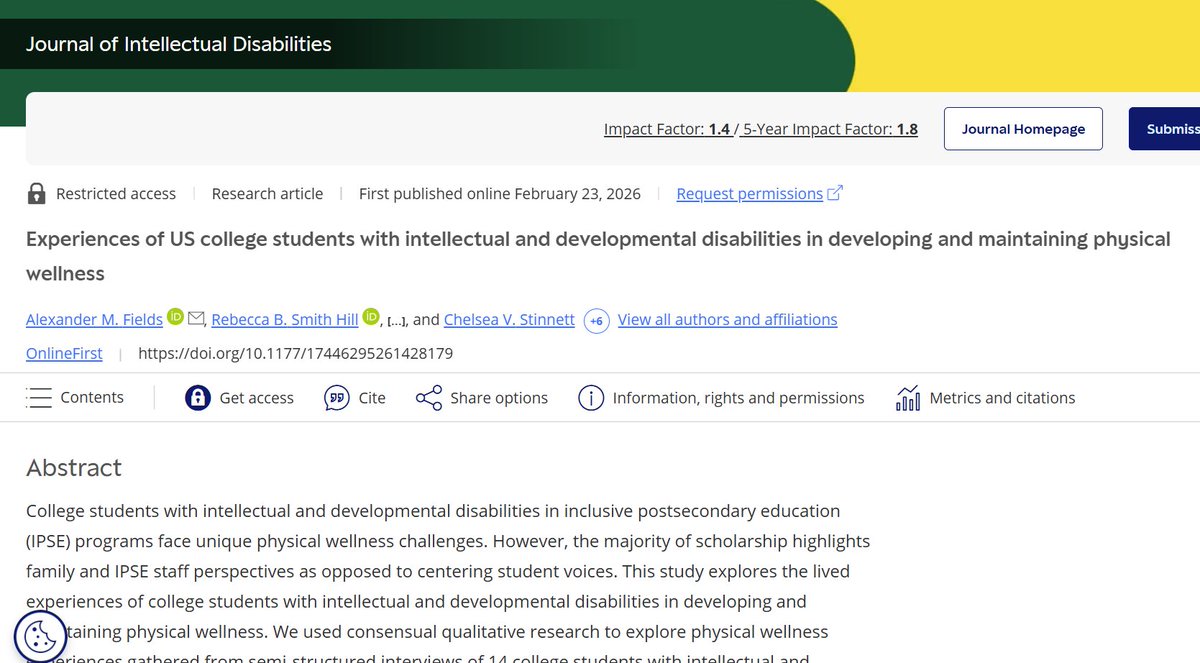Click the Share options icon
Screen dimensions: 1200x663
[429, 398]
